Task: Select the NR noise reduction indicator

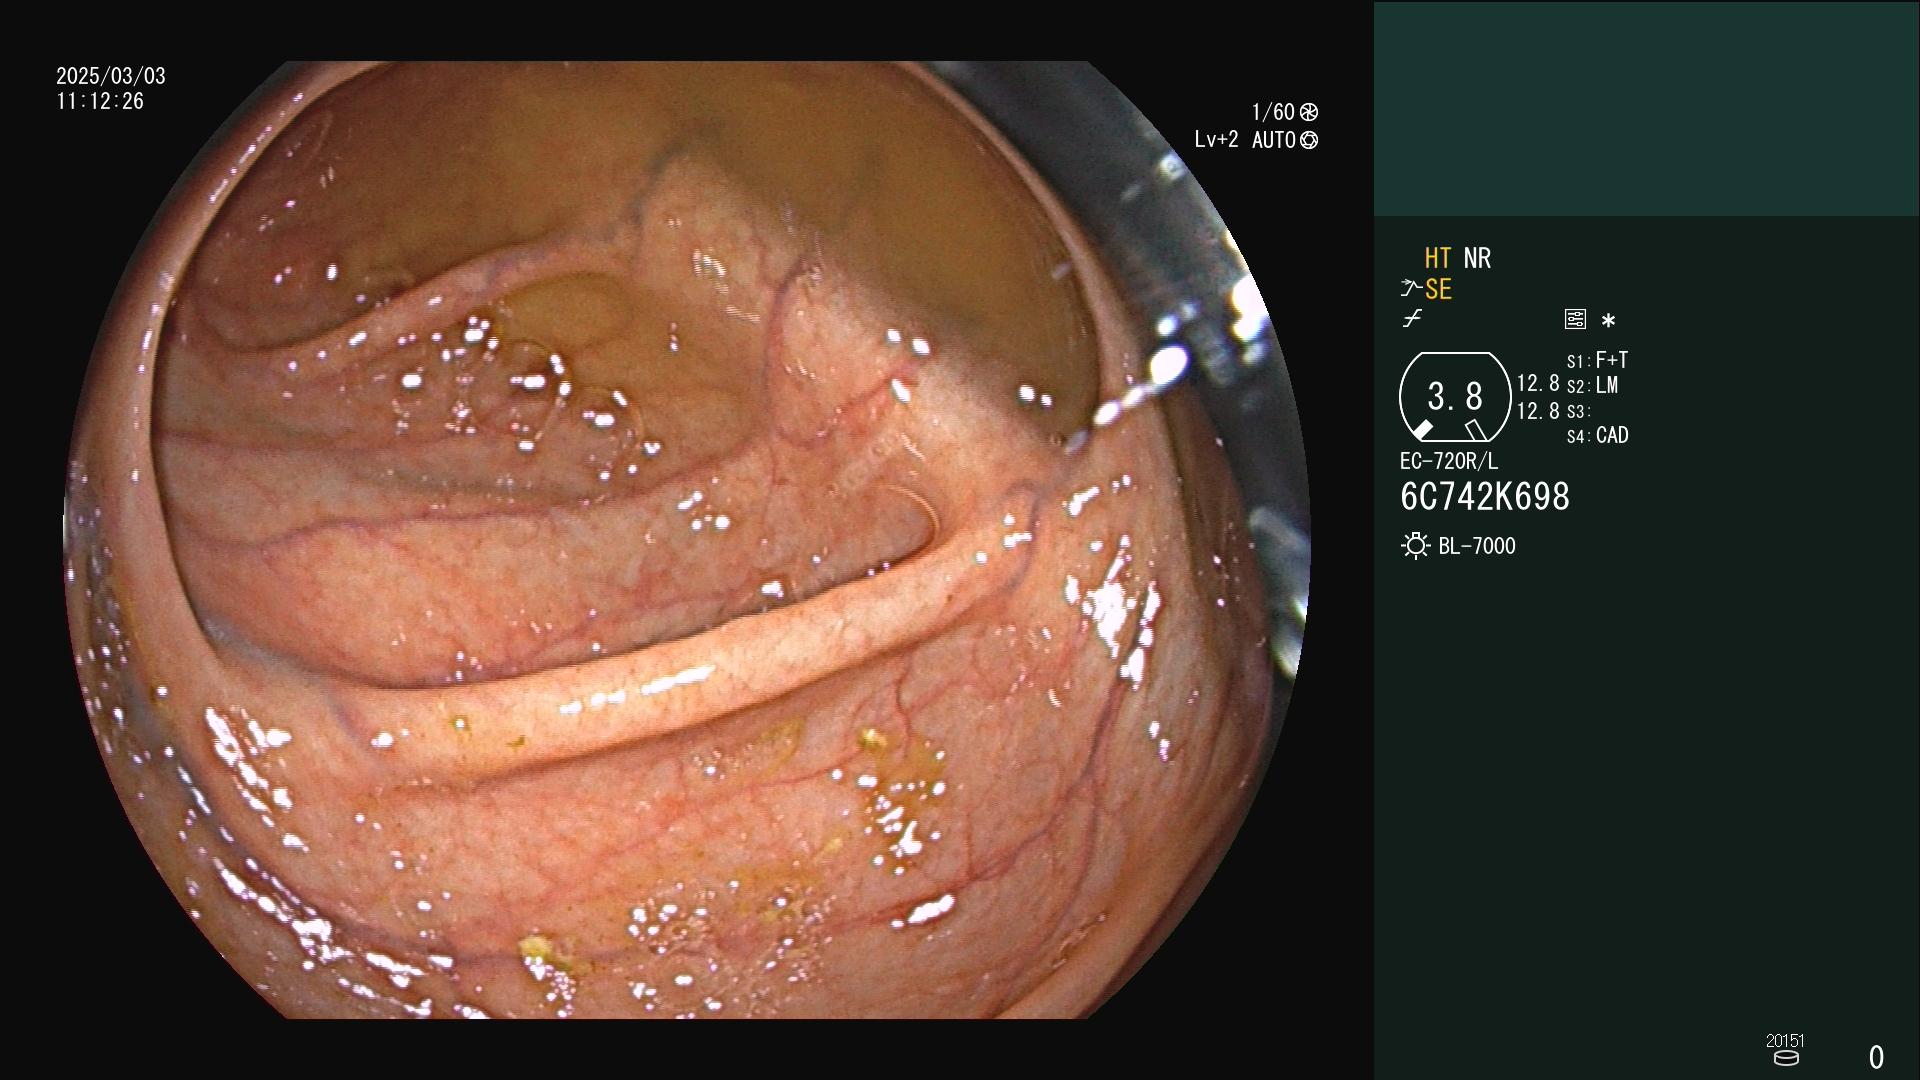Action: point(1477,258)
